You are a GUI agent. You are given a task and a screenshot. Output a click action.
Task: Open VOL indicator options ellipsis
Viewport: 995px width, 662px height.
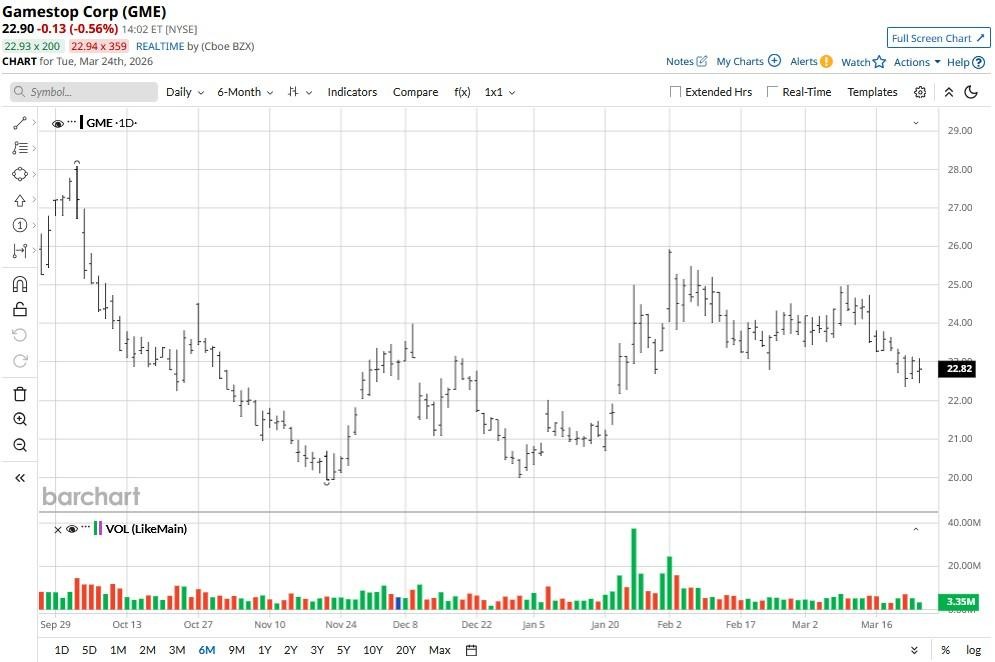[86, 527]
